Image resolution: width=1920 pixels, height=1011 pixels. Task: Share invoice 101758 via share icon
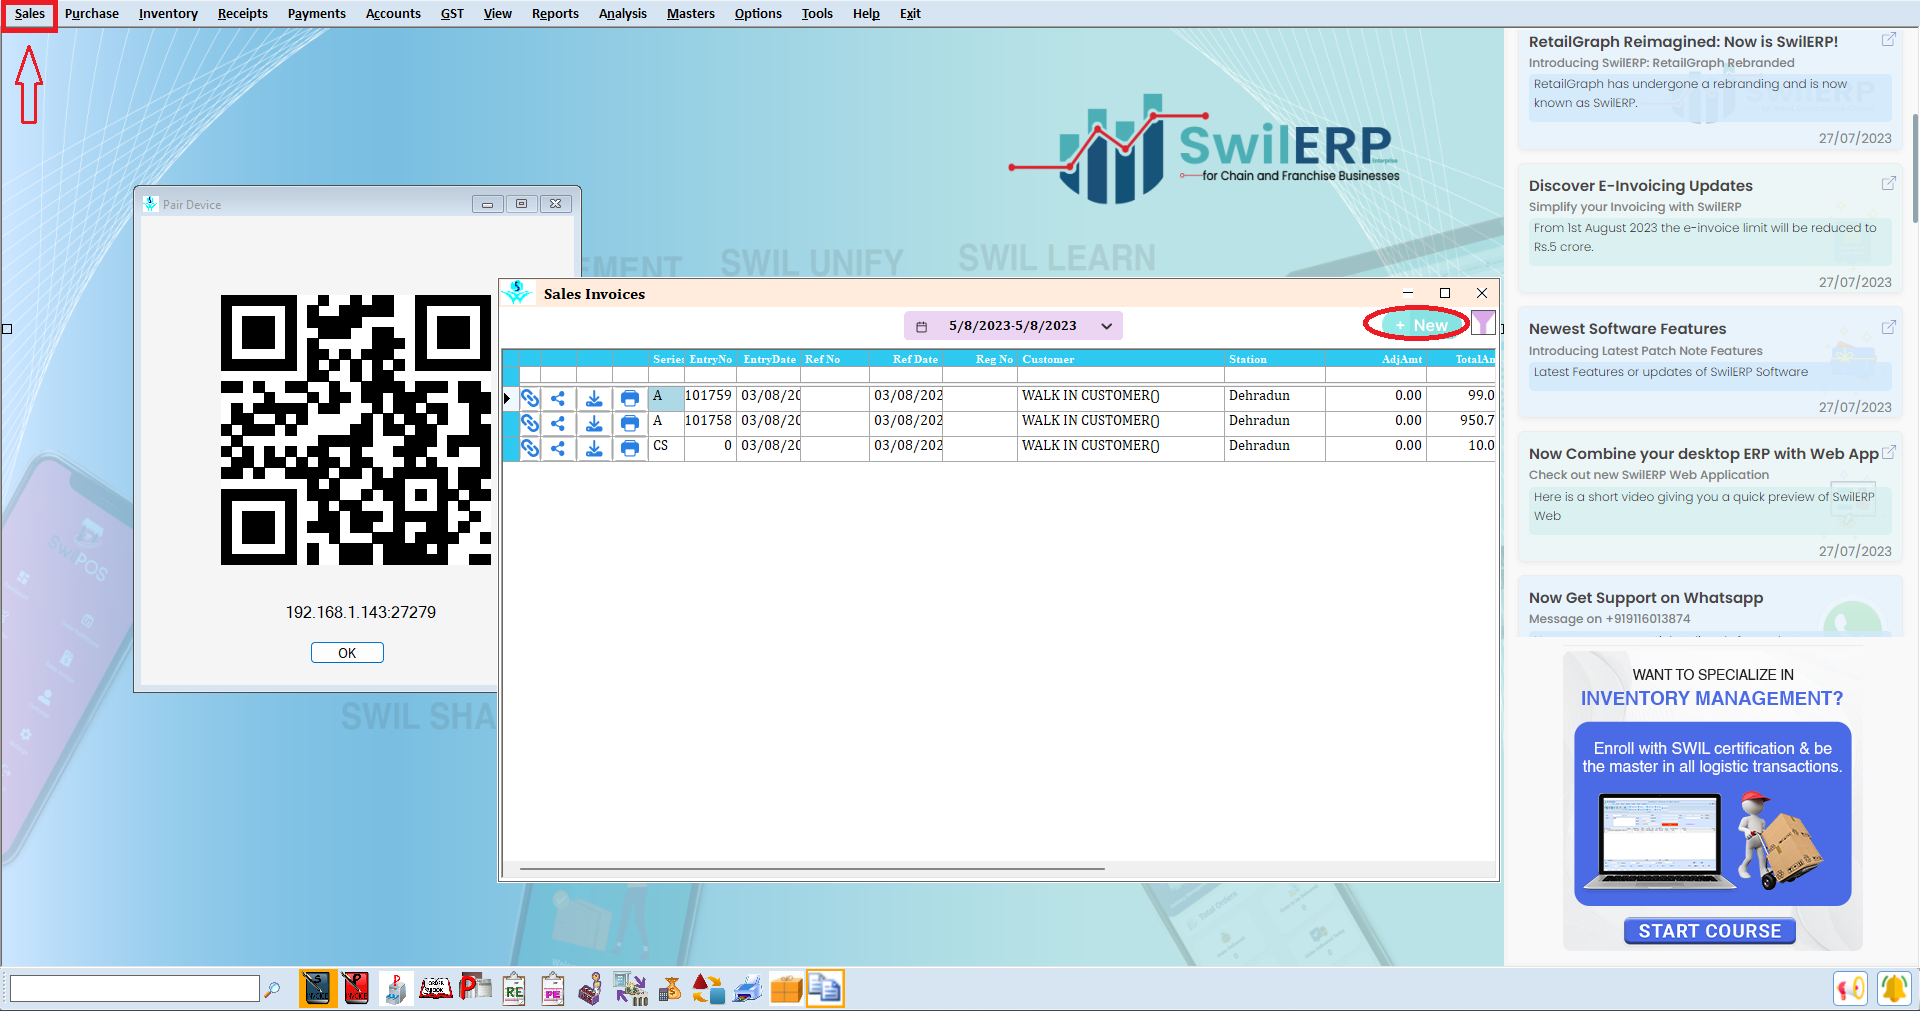coord(558,423)
